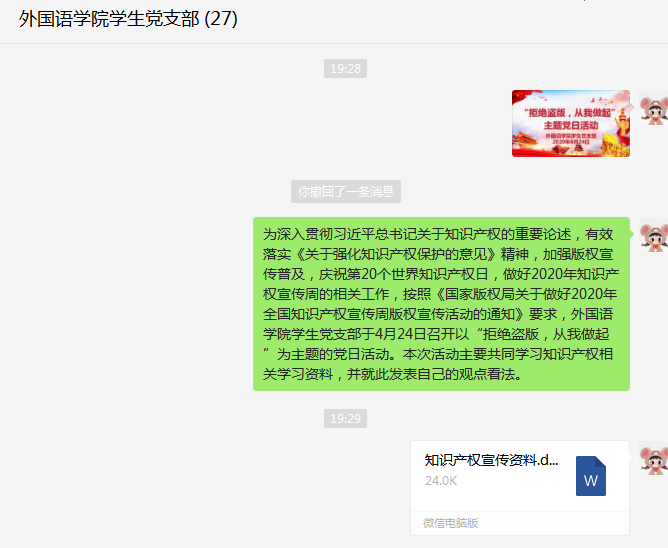Open file 知识产权宣传资料.d...
This screenshot has width=668, height=548.
point(491,460)
